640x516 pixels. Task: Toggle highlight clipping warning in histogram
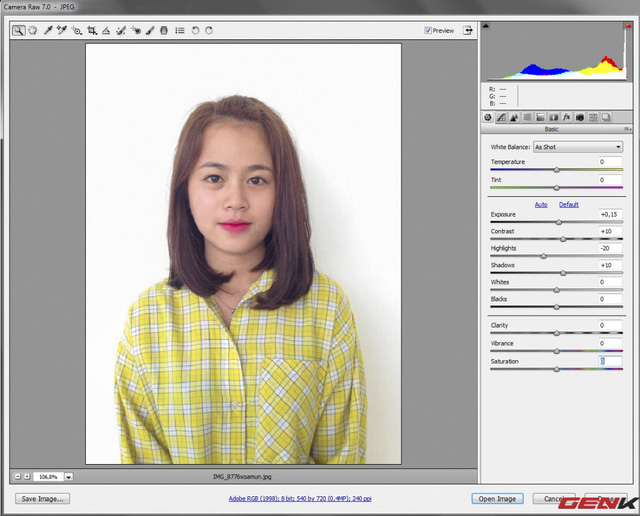coord(628,26)
